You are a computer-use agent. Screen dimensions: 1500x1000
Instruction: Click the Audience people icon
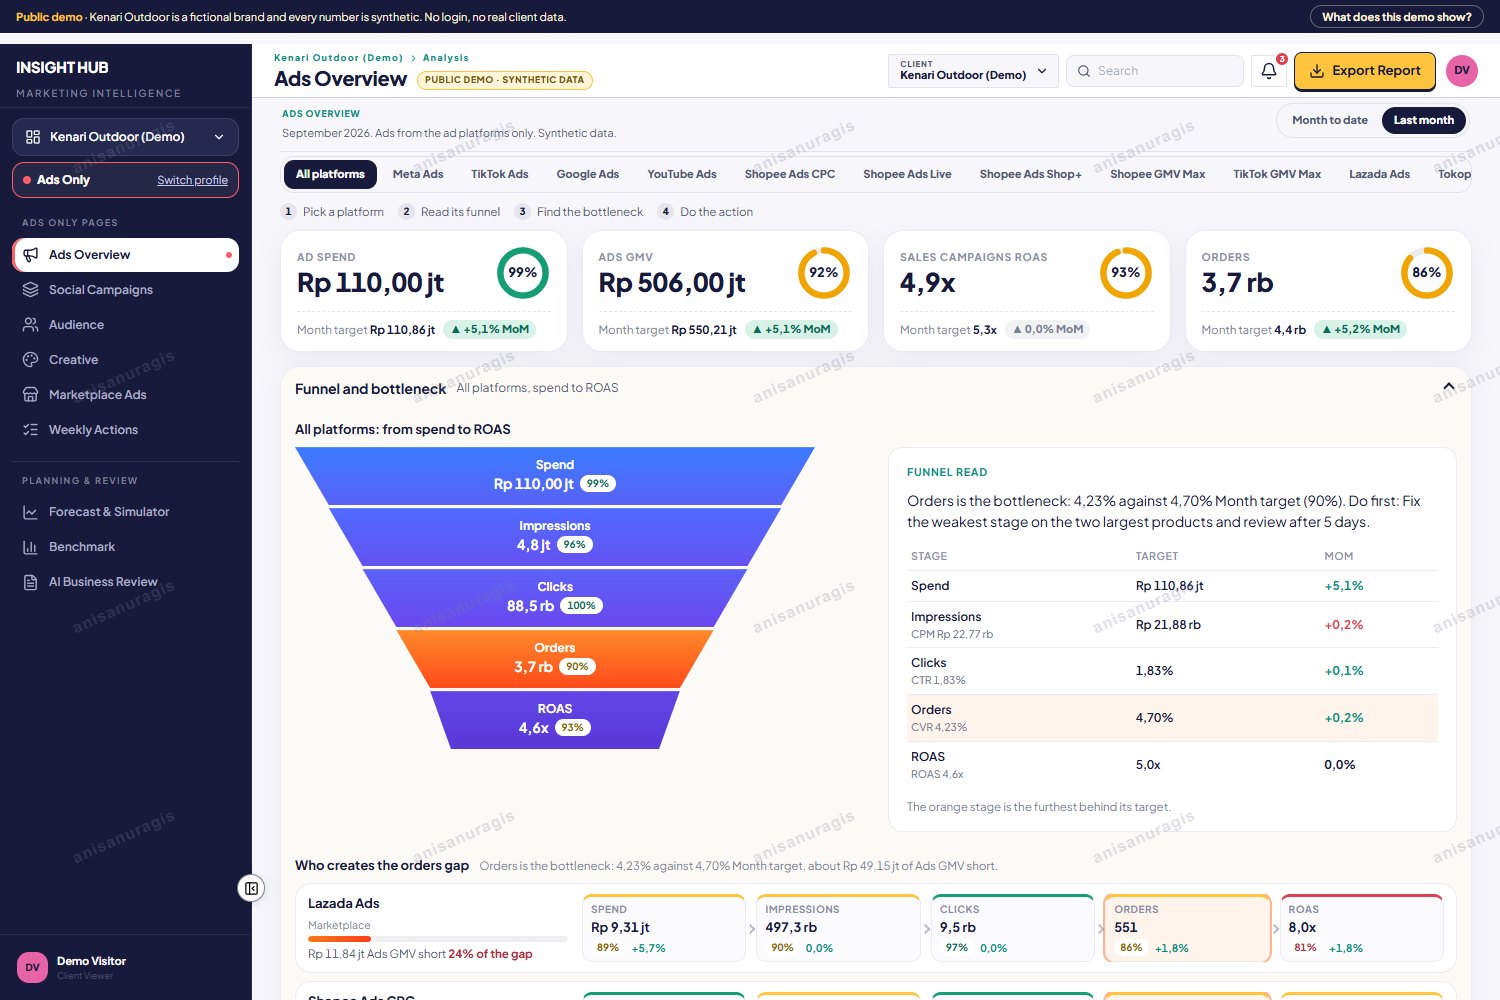31,325
